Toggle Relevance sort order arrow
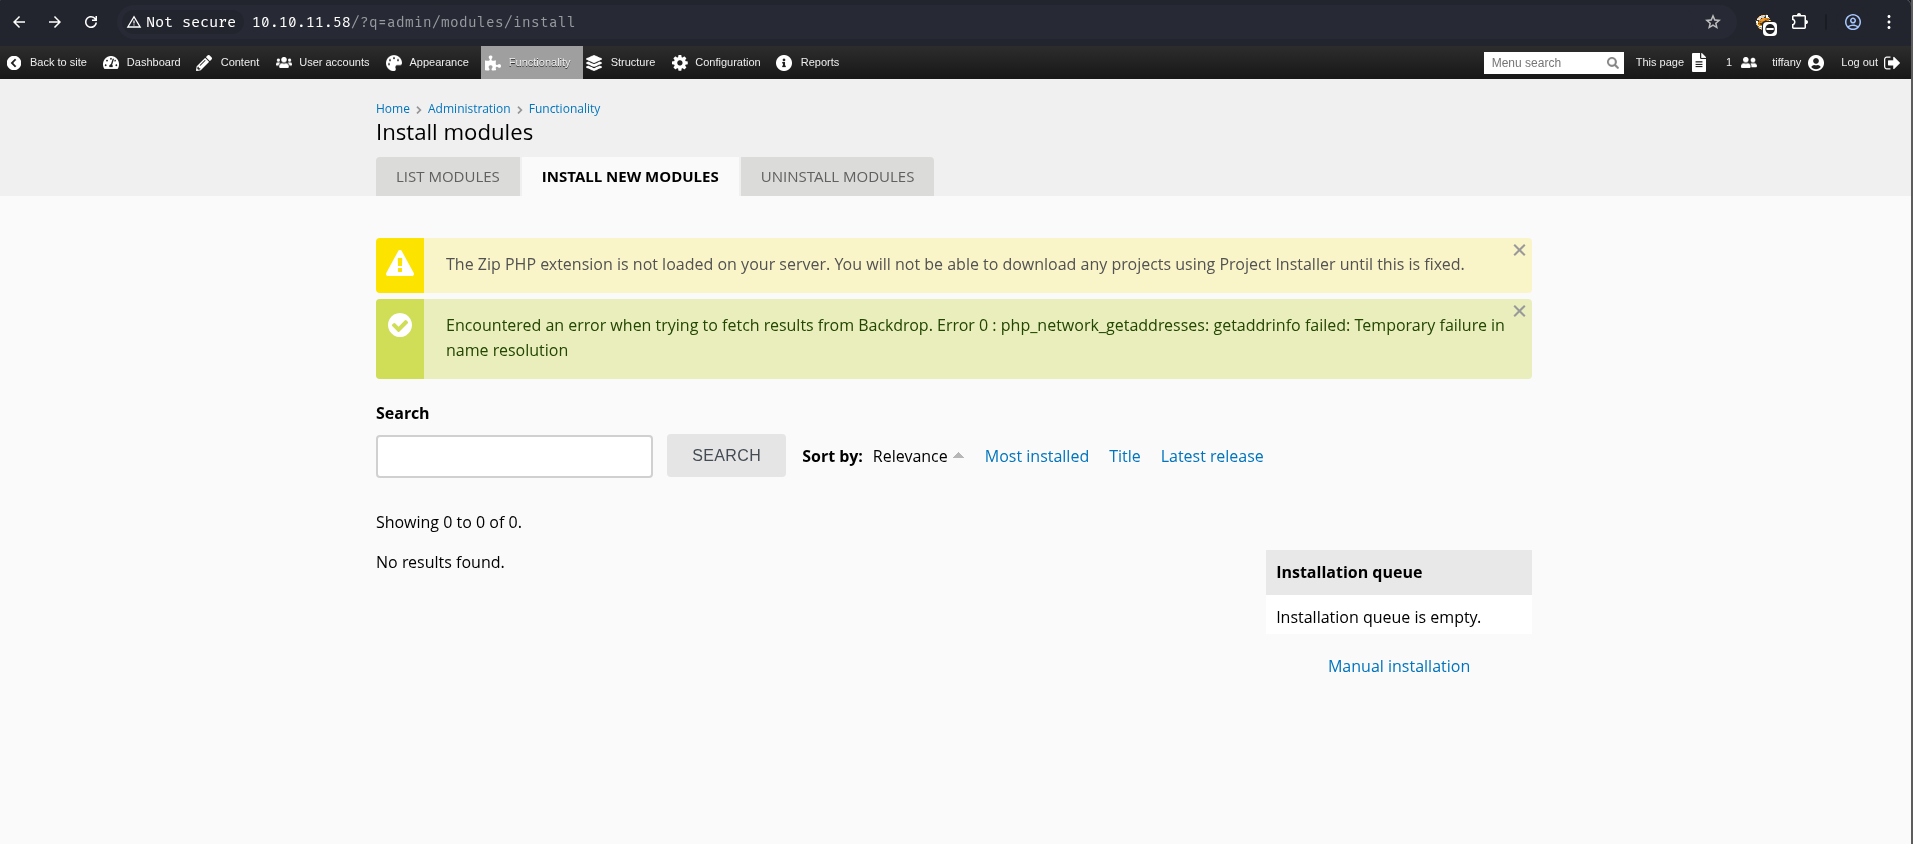The image size is (1913, 844). [958, 456]
